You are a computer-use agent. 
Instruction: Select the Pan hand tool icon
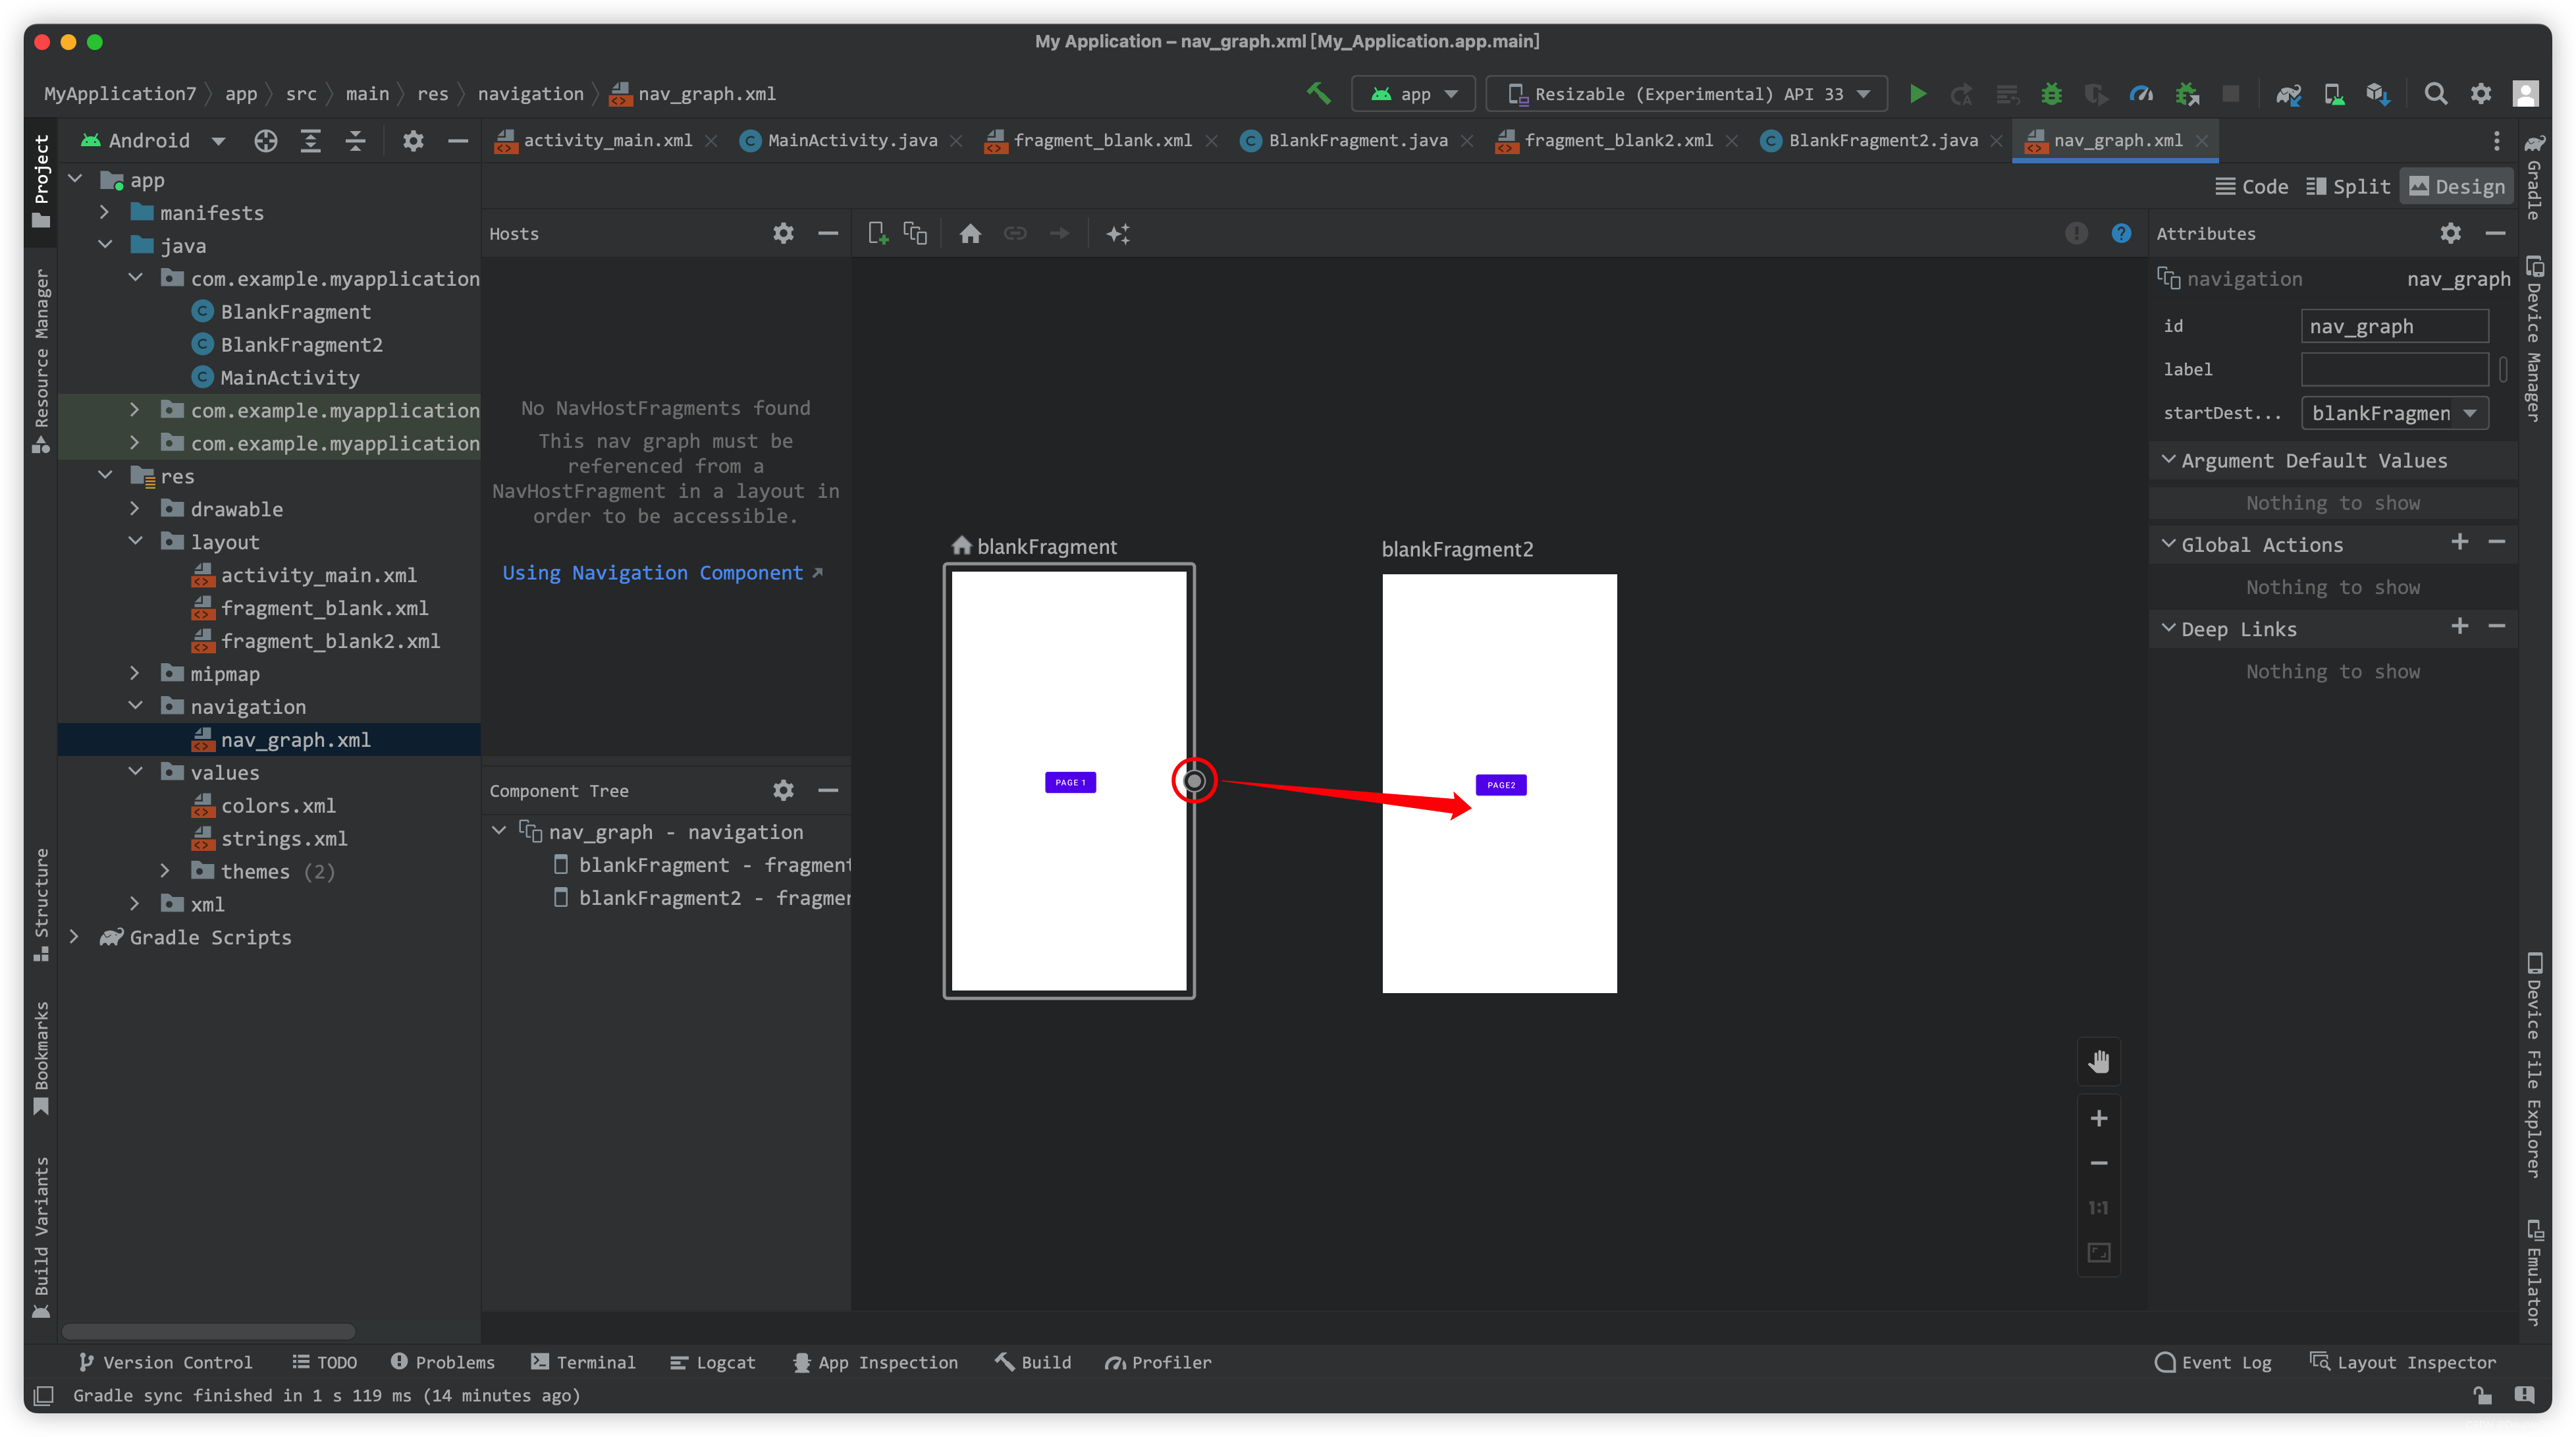pyautogui.click(x=2099, y=1062)
